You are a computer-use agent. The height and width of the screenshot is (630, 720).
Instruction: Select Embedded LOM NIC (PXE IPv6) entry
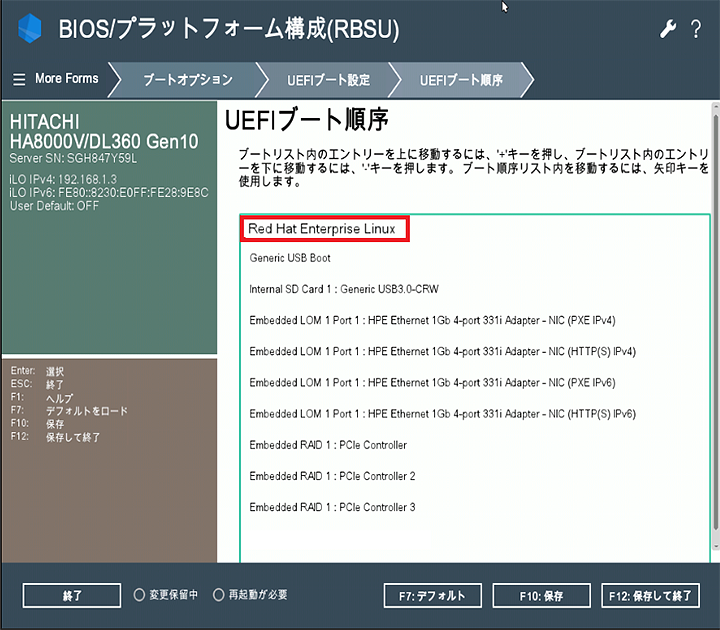[x=432, y=383]
